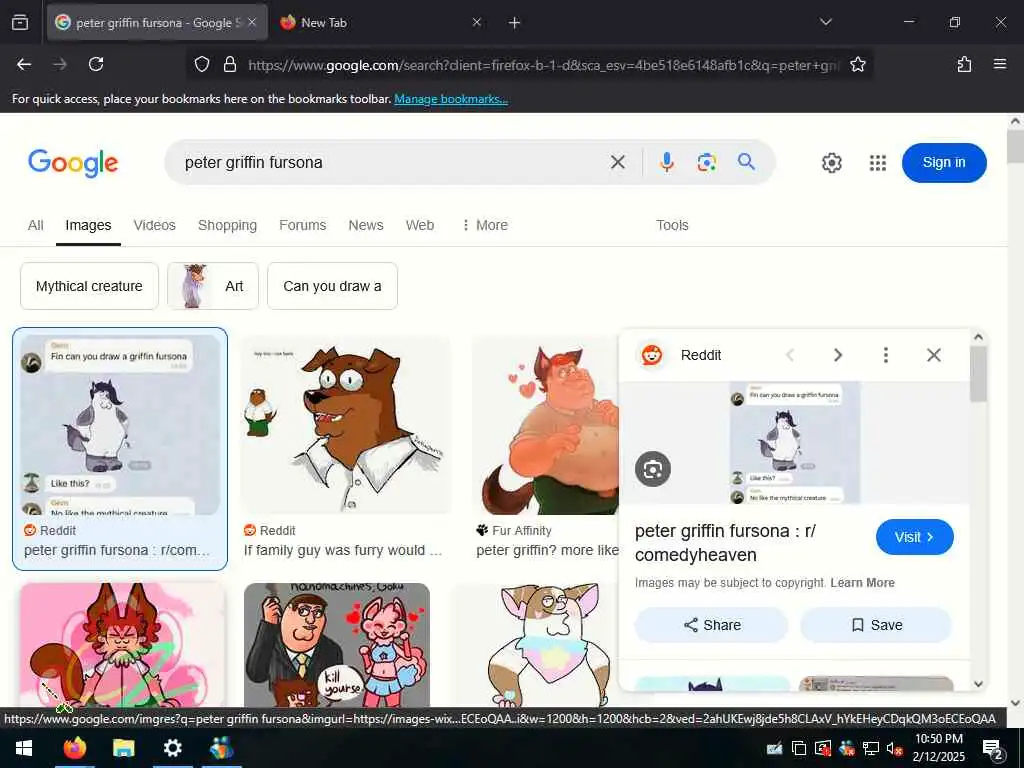1024x768 pixels.
Task: Open the Reddit source icon in preview
Action: [652, 355]
